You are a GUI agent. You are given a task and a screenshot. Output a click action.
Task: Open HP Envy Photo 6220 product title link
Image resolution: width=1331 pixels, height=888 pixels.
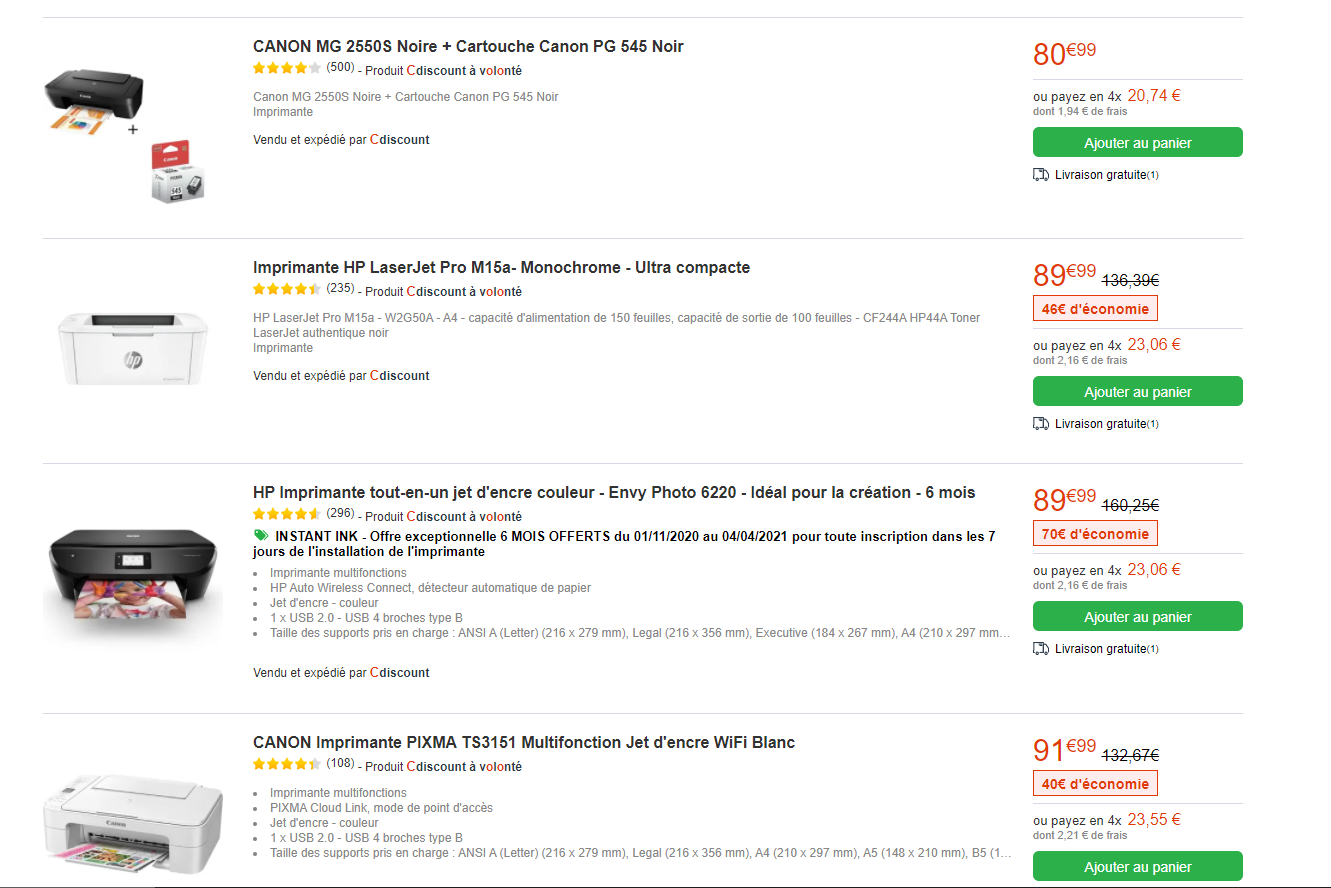pos(614,492)
